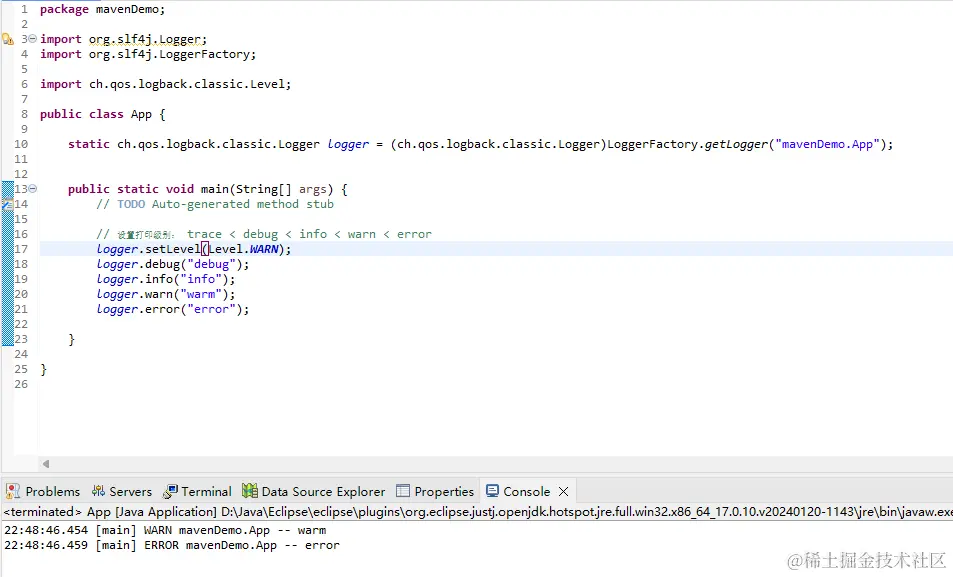Click the Servers tab icon
The image size is (953, 577).
click(x=98, y=491)
